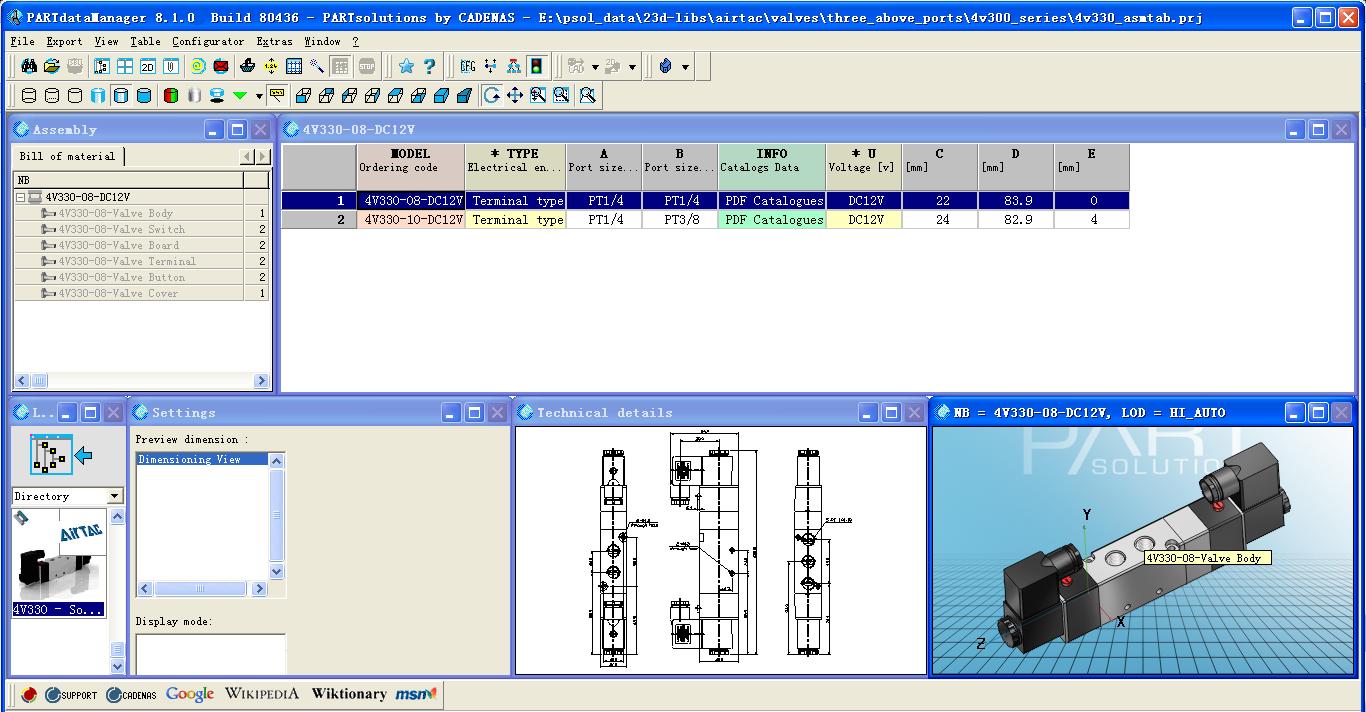The image size is (1366, 712).
Task: Click the blue tree structure icon in left panel
Action: tap(51, 455)
